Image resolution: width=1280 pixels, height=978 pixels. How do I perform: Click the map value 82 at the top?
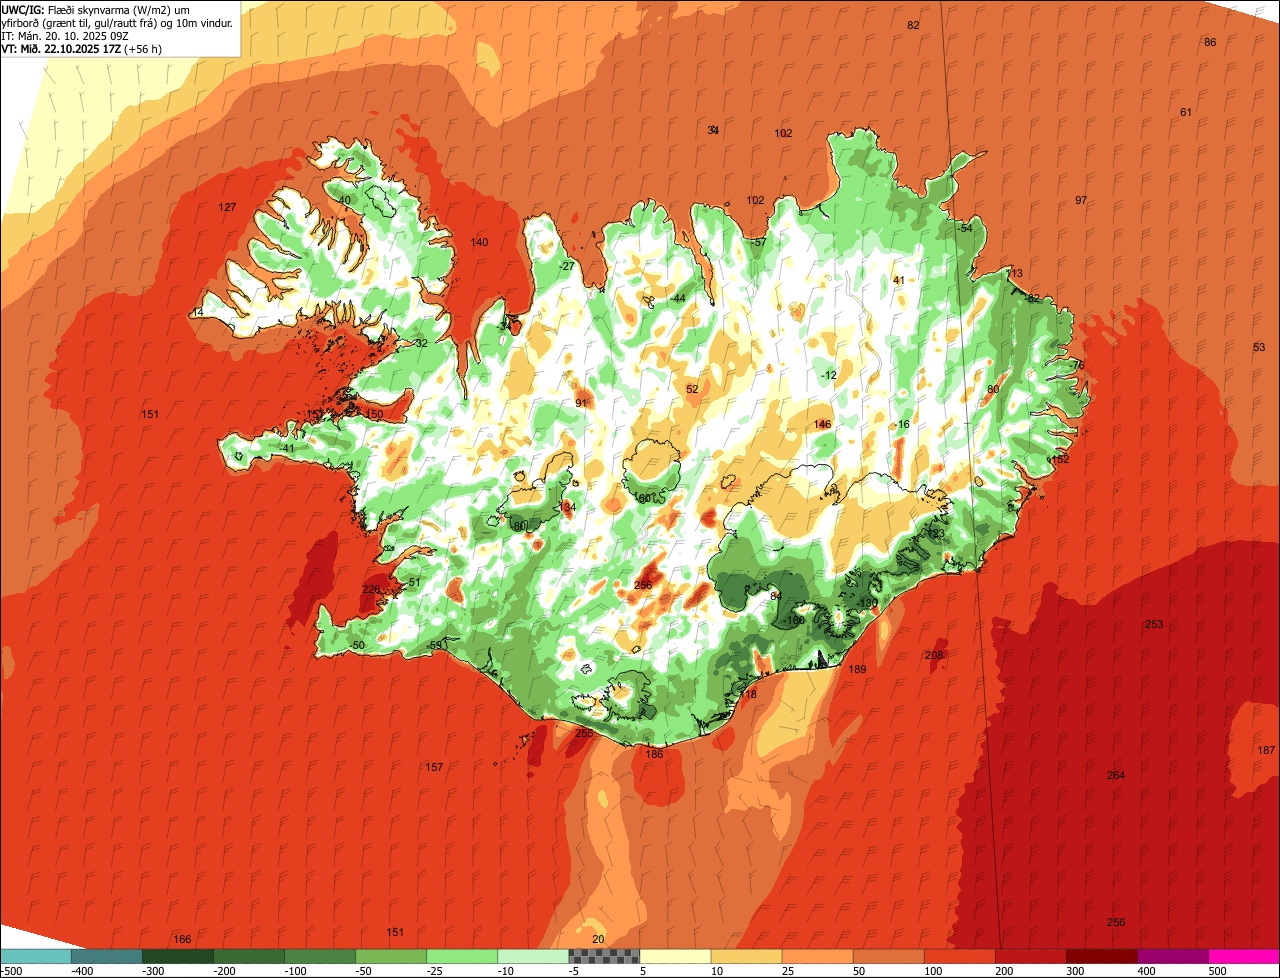click(x=913, y=25)
